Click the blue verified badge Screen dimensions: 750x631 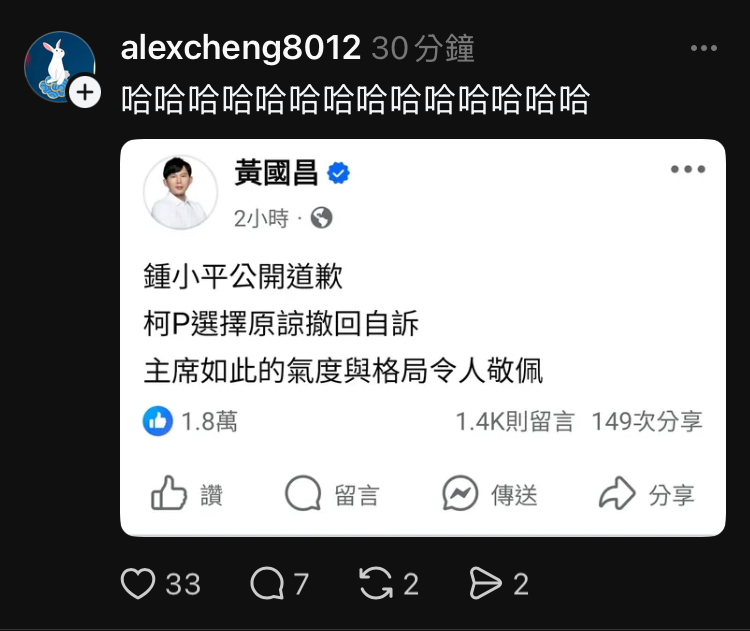click(338, 173)
